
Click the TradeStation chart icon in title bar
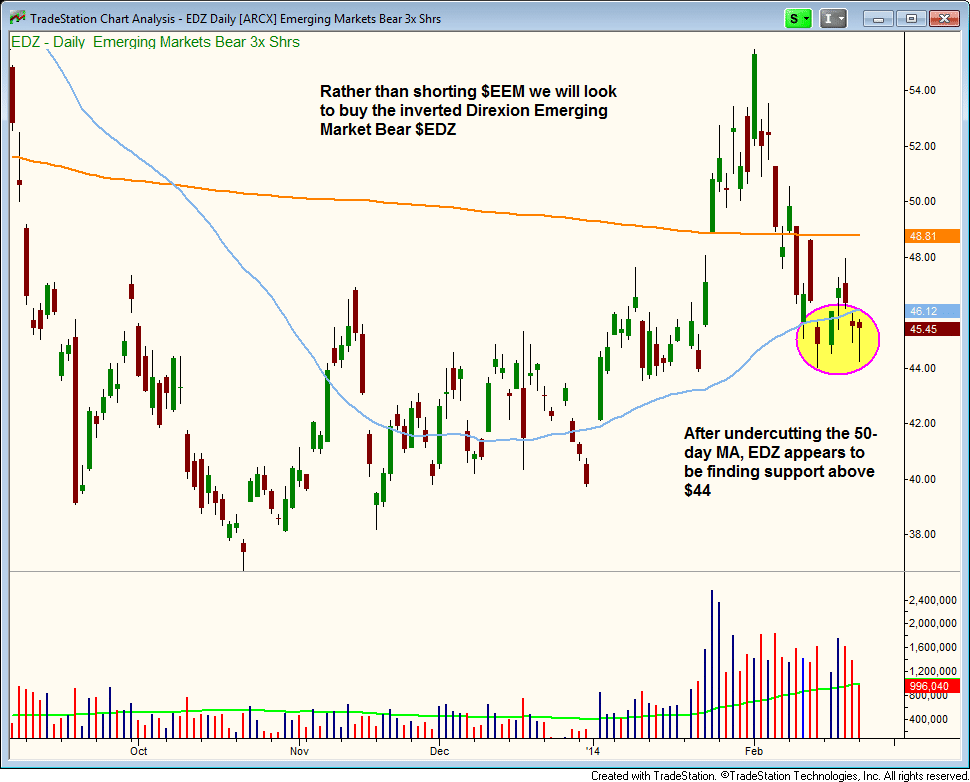tap(15, 17)
